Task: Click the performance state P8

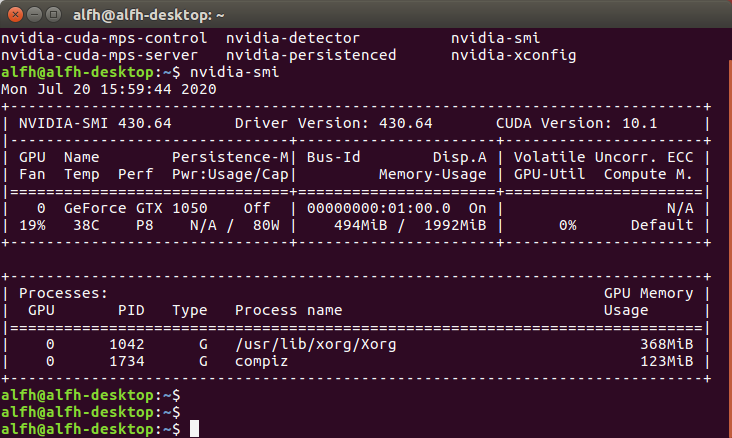Action: click(145, 225)
